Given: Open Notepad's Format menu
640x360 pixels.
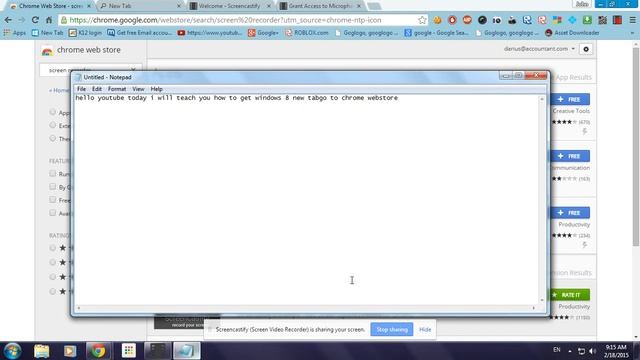Looking at the screenshot, I should point(117,89).
